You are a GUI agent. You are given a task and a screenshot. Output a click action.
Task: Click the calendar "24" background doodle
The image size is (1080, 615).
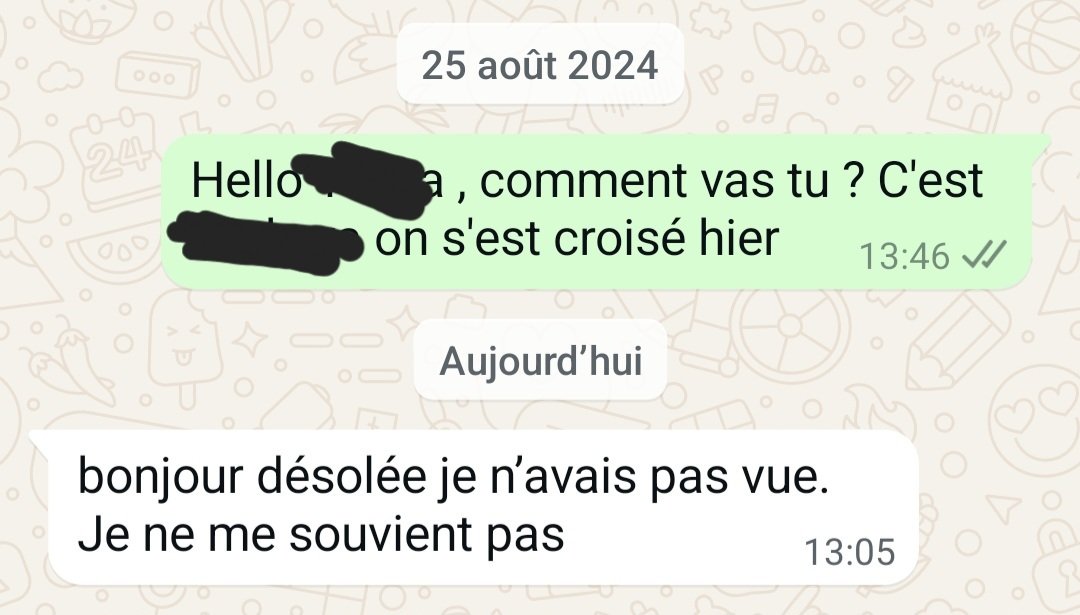pyautogui.click(x=117, y=160)
